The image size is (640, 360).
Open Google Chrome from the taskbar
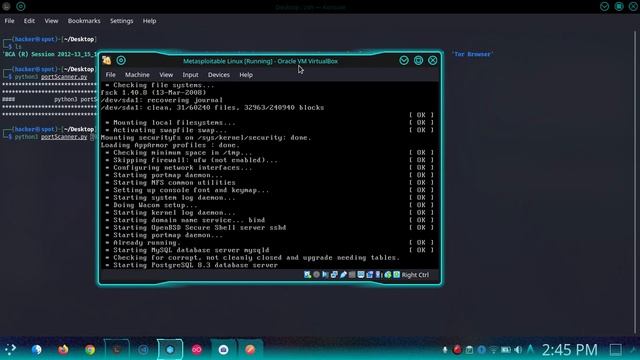[x=90, y=349]
